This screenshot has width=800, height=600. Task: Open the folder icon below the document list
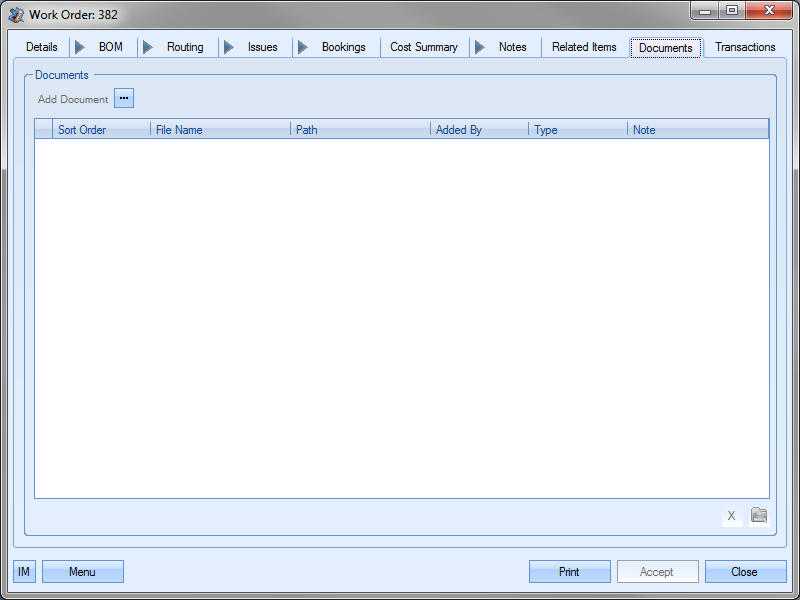pos(759,516)
